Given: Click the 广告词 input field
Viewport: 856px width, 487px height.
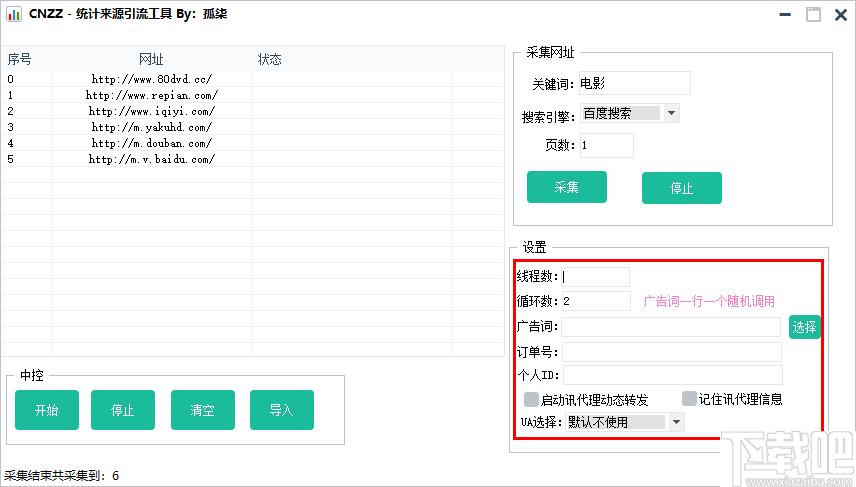Looking at the screenshot, I should click(x=671, y=327).
